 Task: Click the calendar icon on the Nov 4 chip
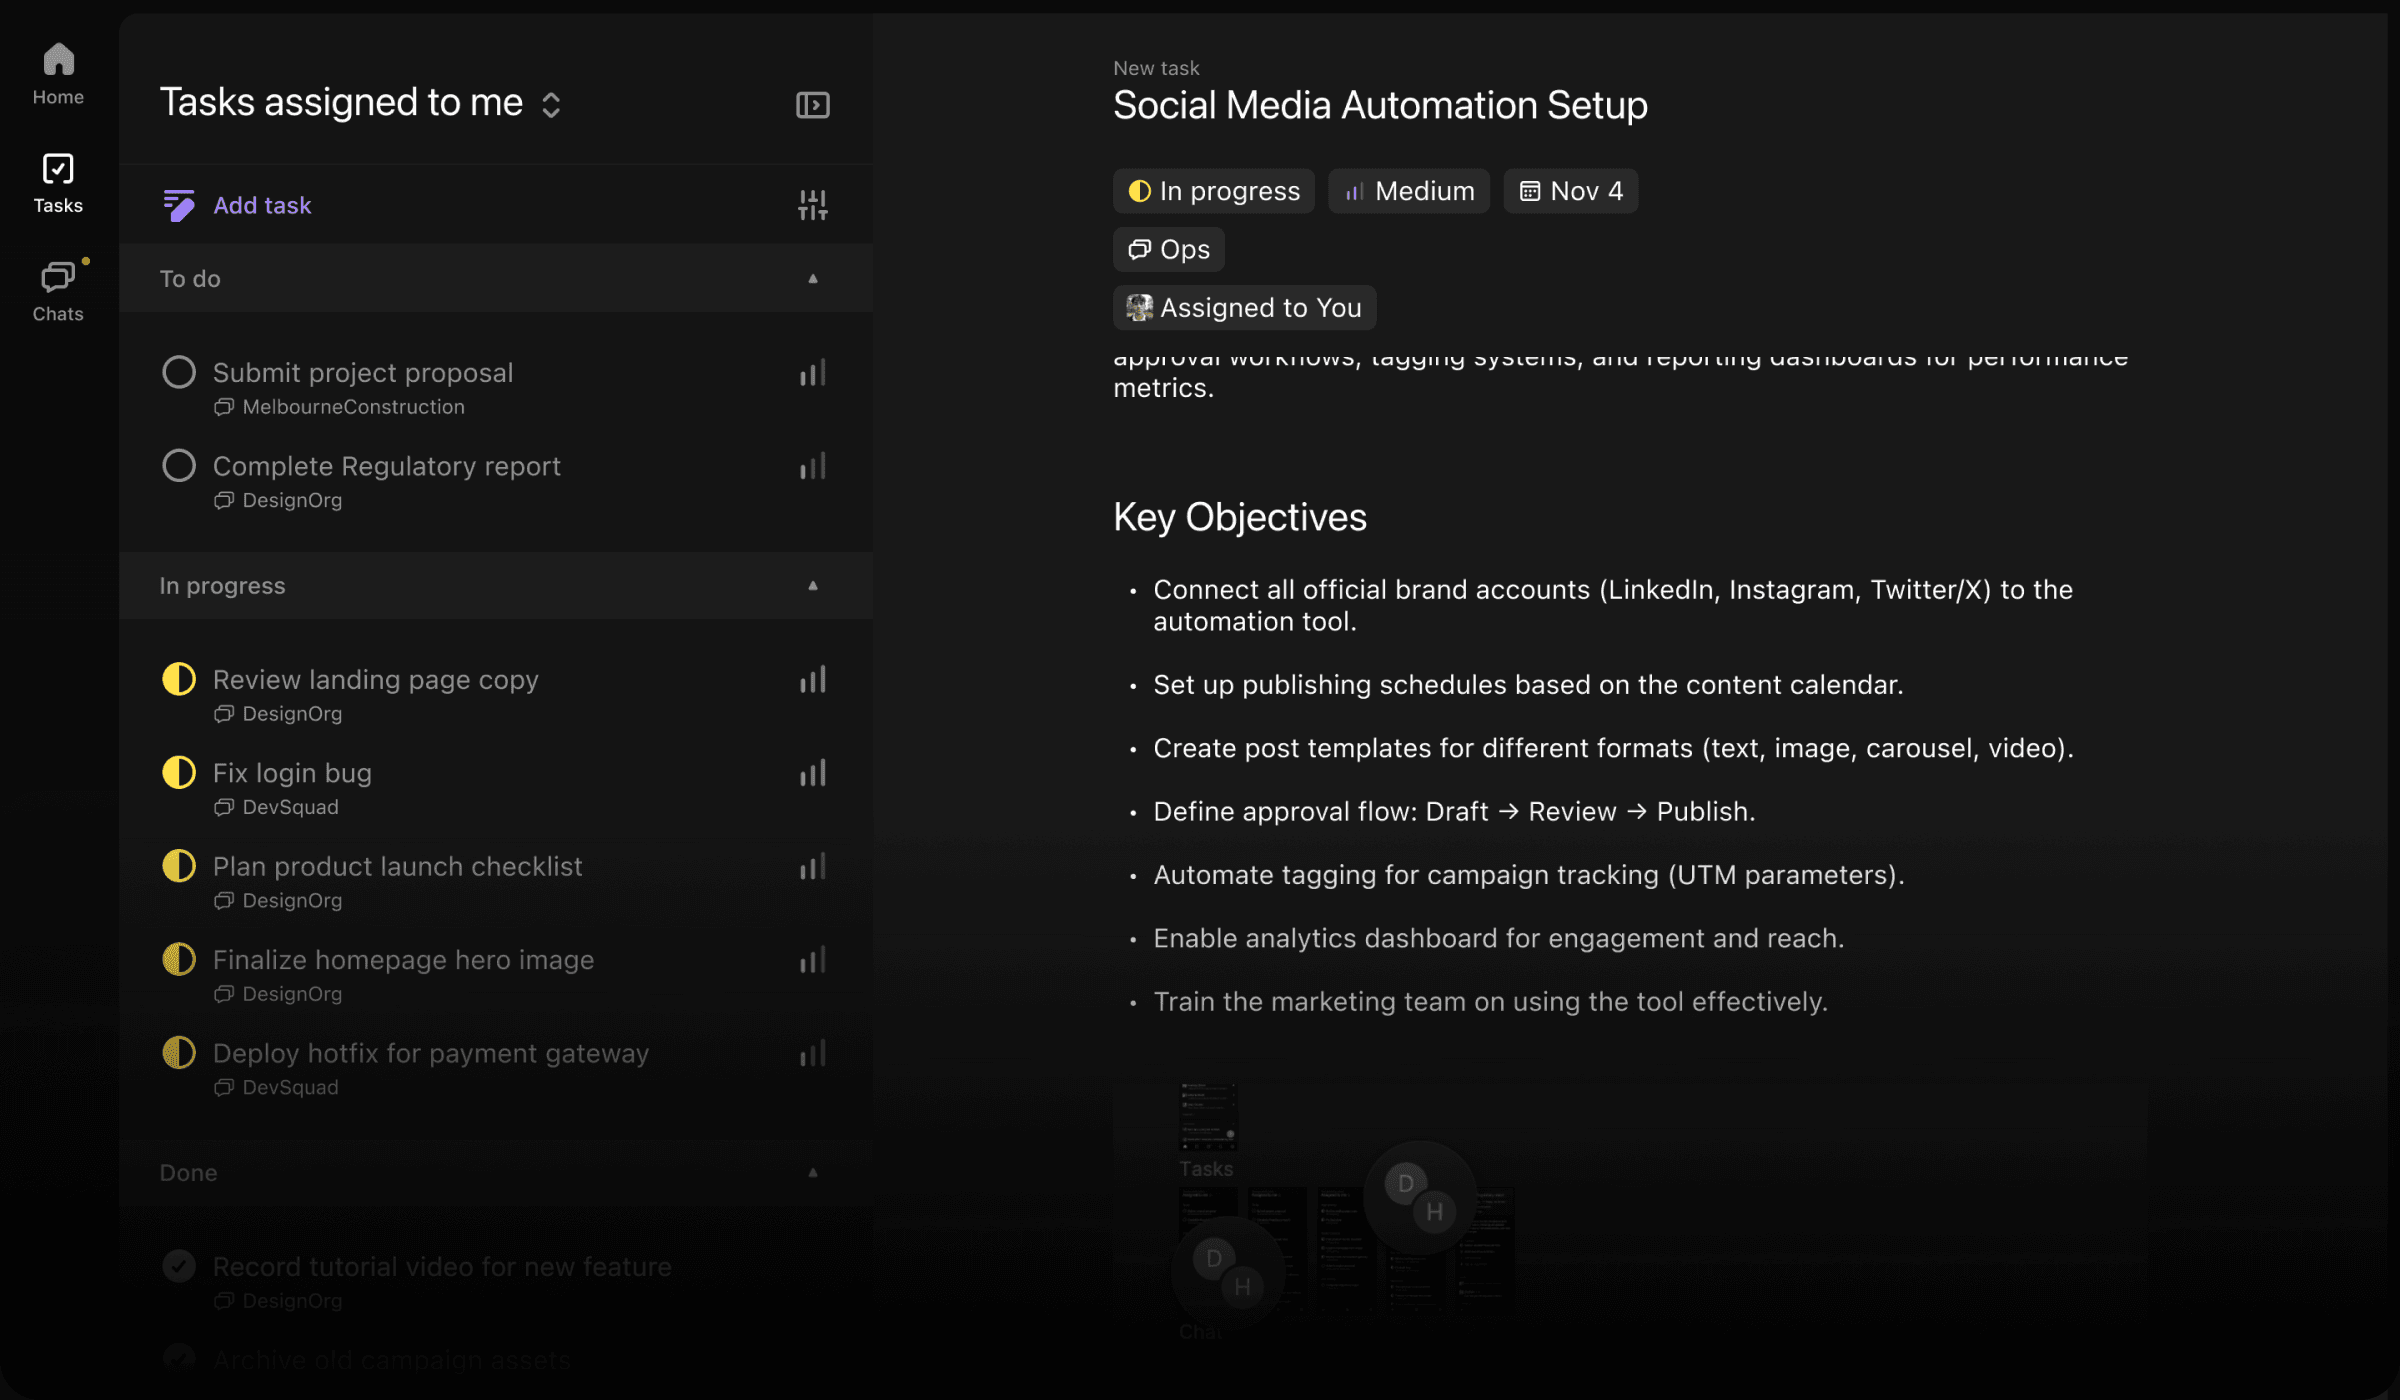coord(1529,190)
